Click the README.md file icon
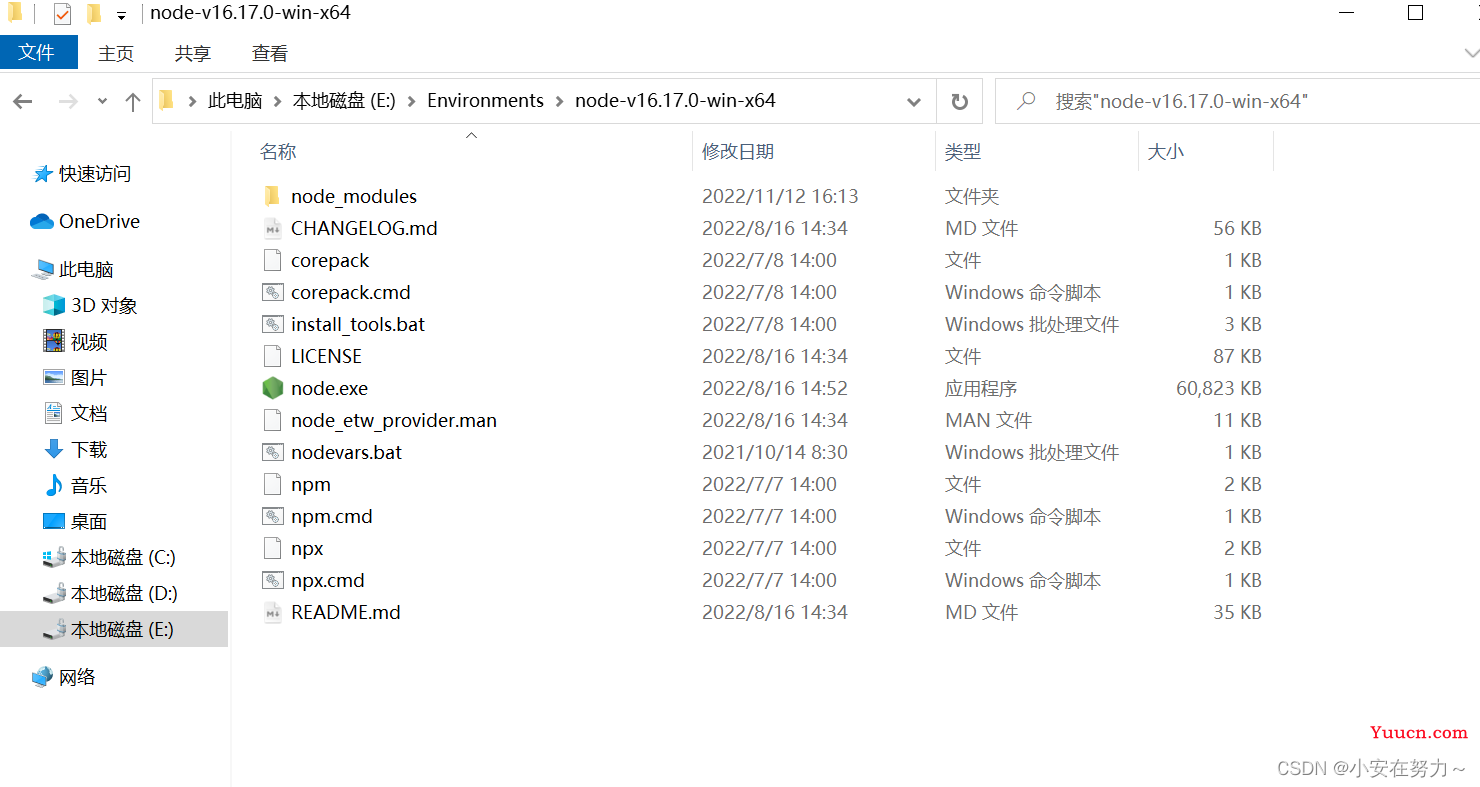The image size is (1480, 787). tap(272, 612)
